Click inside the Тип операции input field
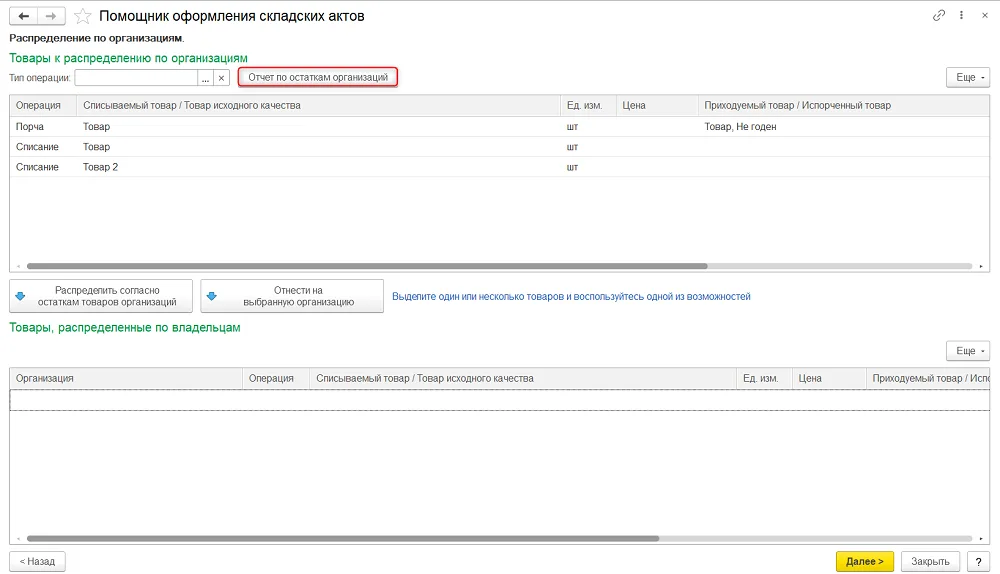Viewport: 1000px width, 574px height. coord(136,78)
